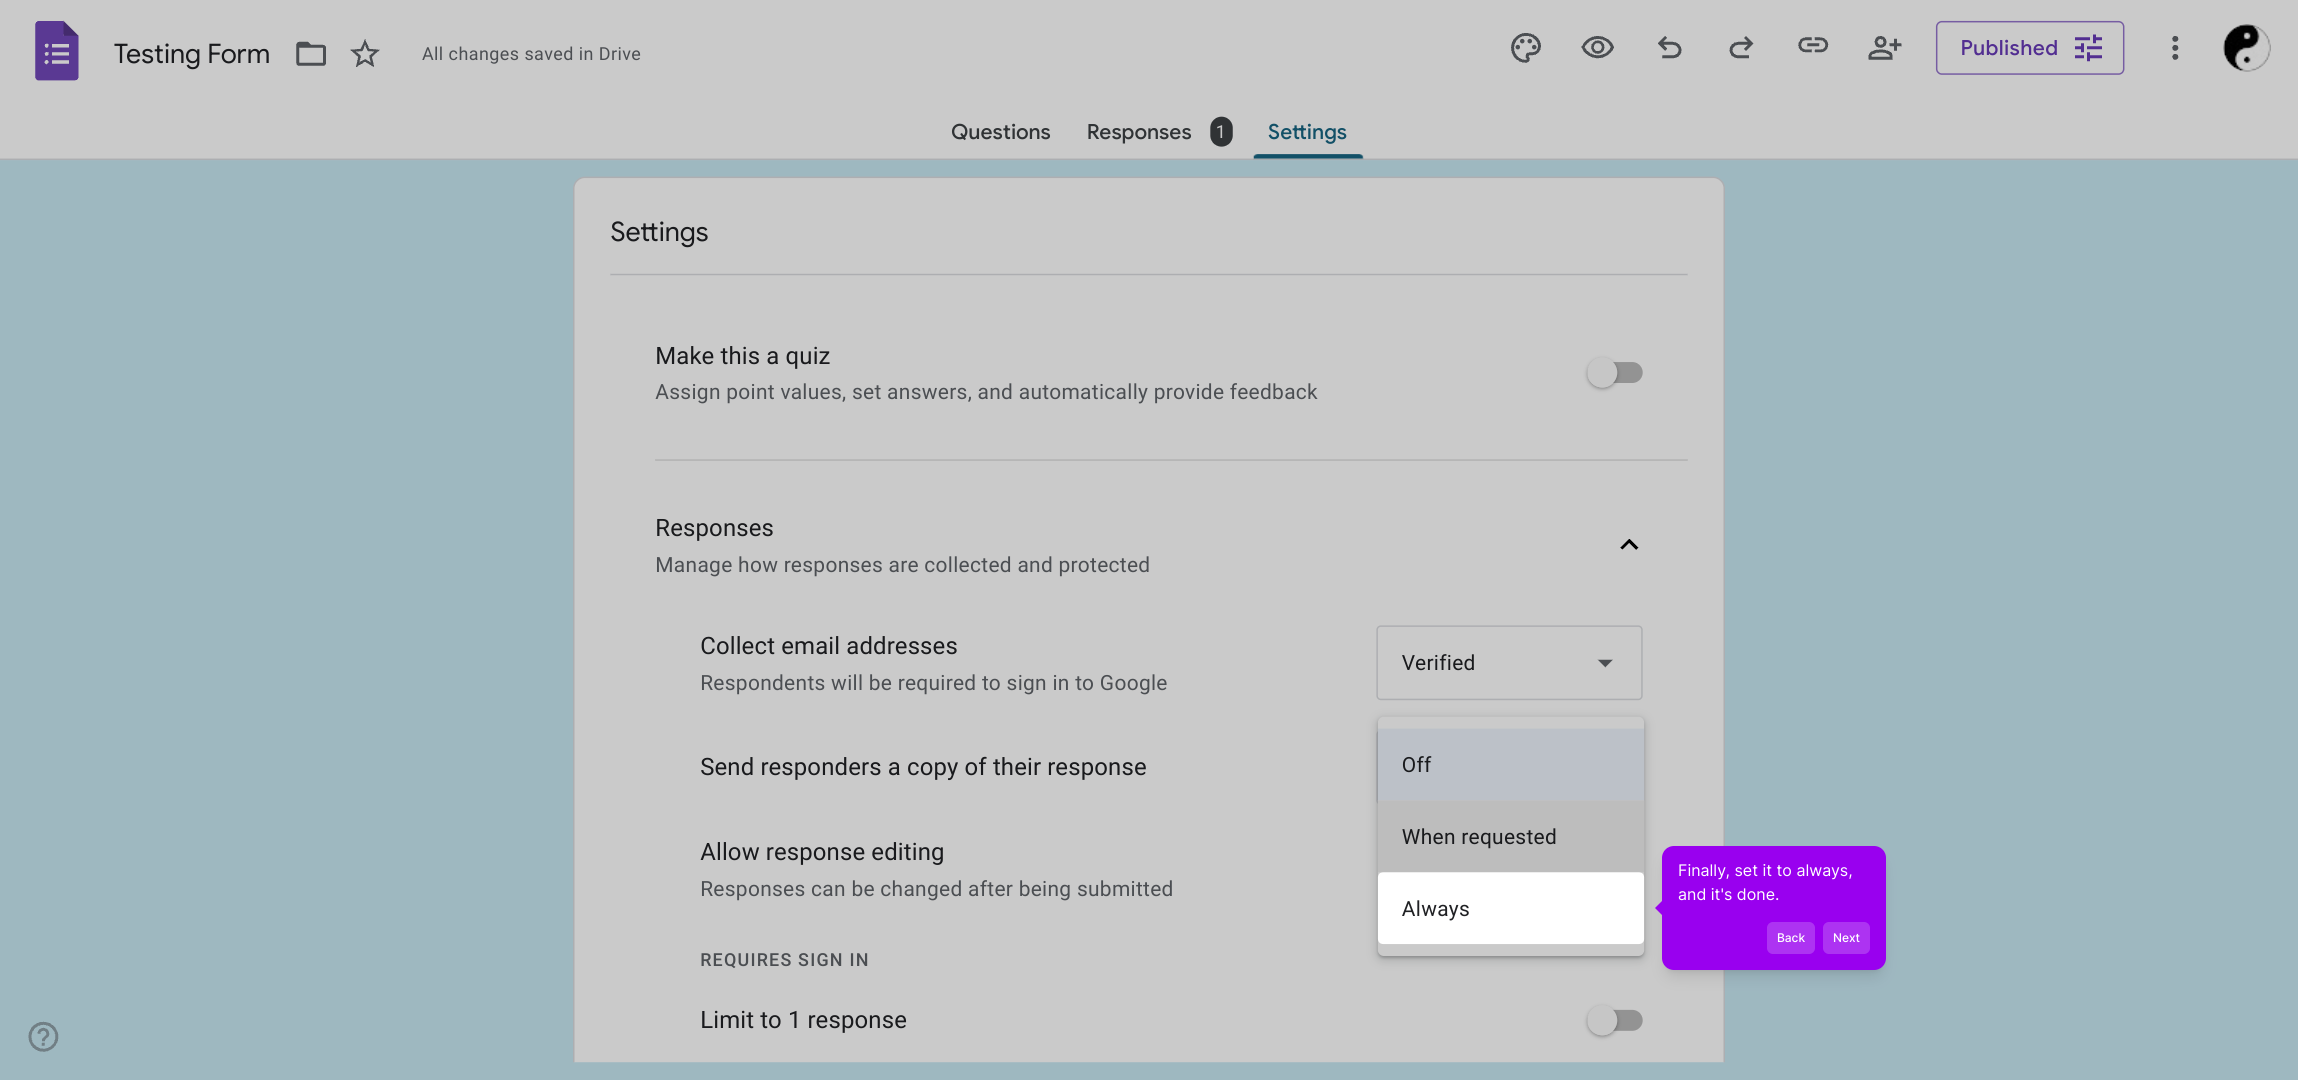The image size is (2298, 1080).
Task: Open the help question mark icon
Action: click(43, 1037)
